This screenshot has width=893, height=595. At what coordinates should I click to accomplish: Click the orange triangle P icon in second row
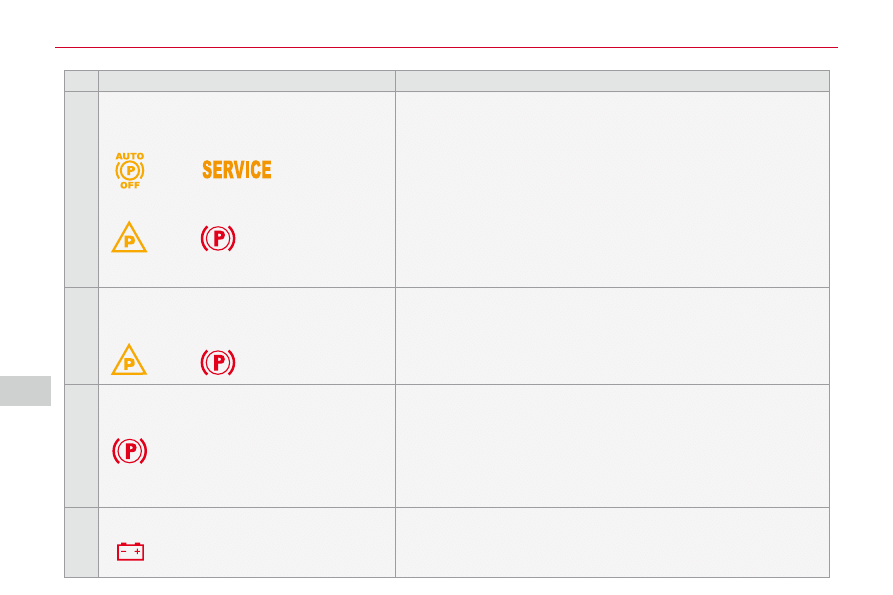(x=129, y=360)
